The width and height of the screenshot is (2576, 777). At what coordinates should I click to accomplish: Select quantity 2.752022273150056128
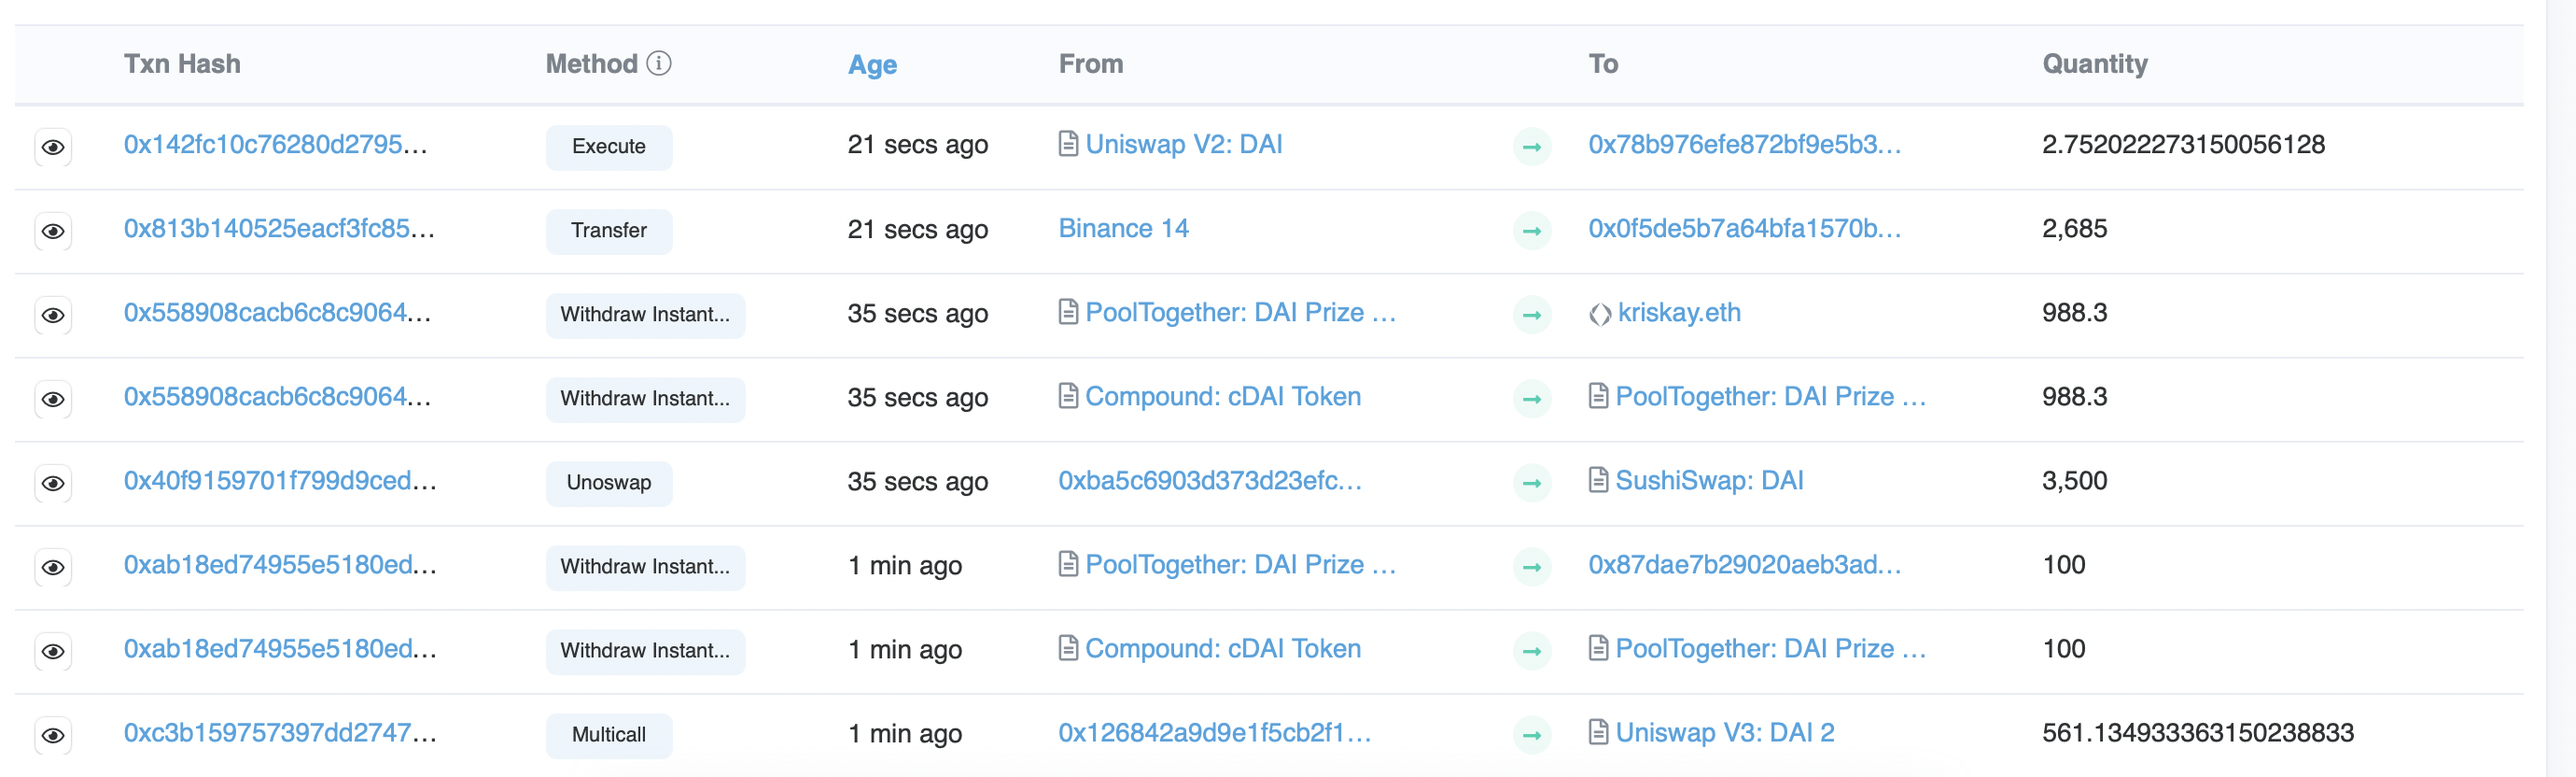(x=2183, y=144)
